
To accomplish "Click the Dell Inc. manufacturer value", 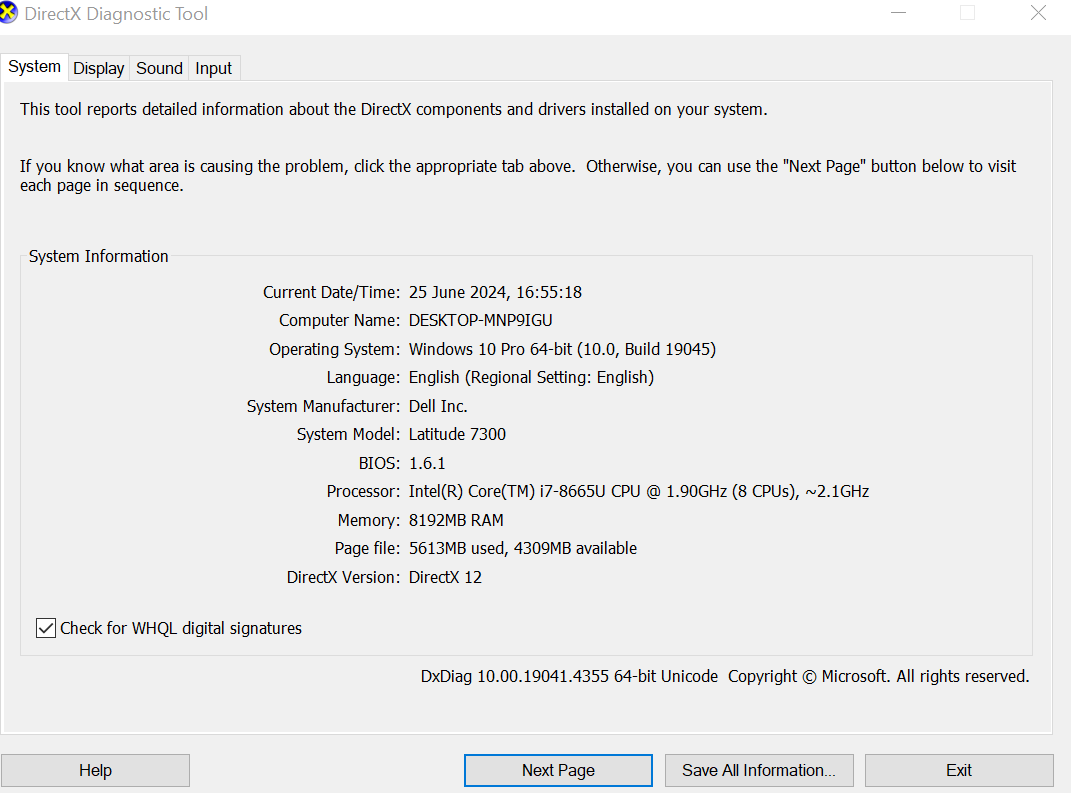I will tap(438, 406).
